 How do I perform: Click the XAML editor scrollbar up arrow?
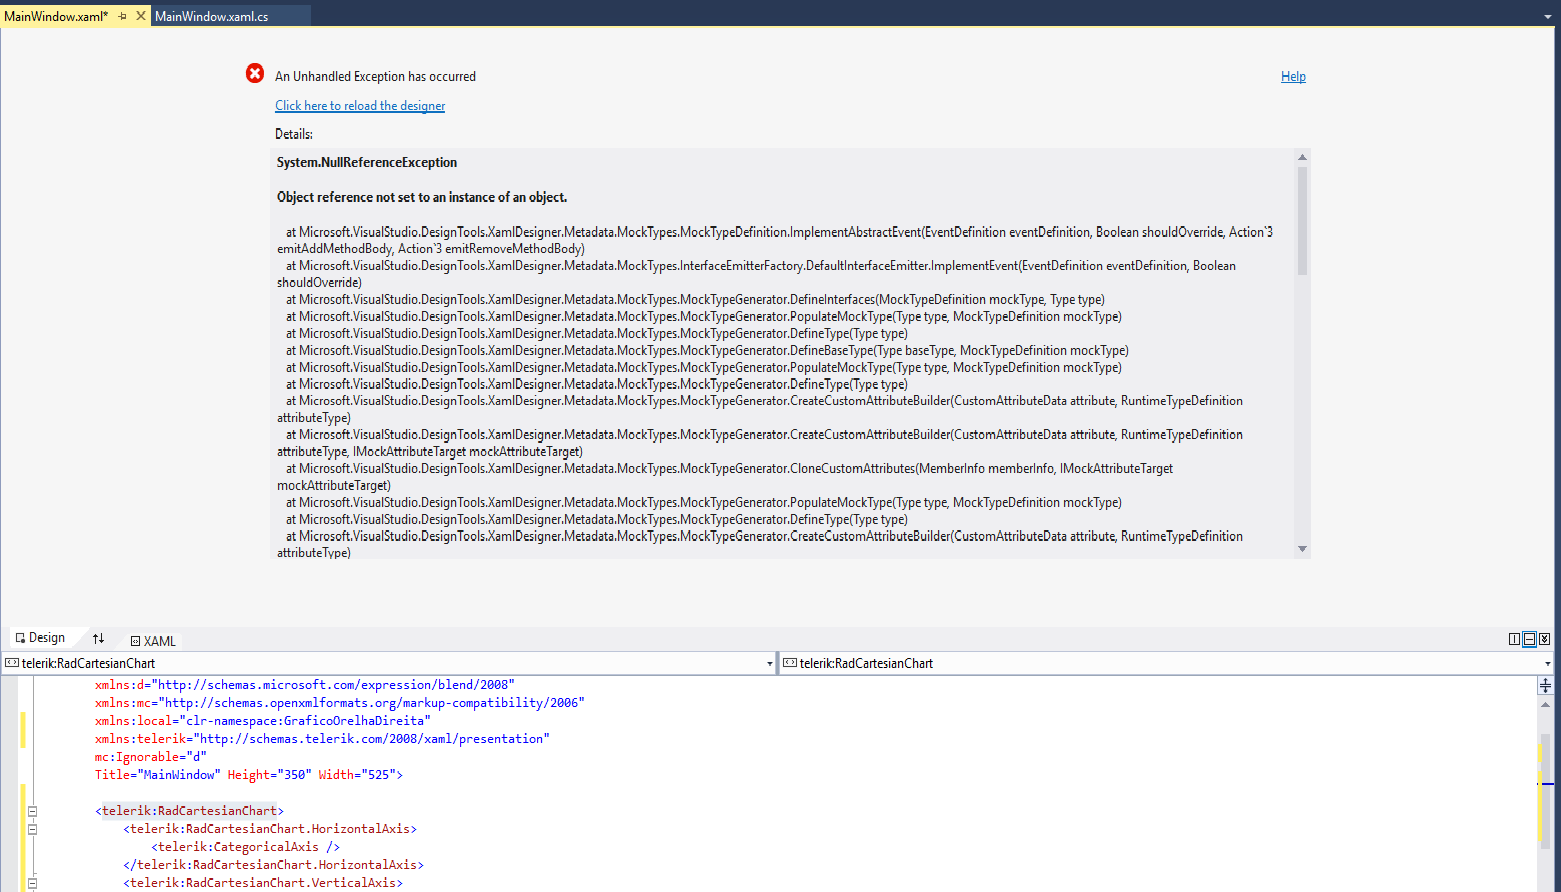click(1545, 704)
